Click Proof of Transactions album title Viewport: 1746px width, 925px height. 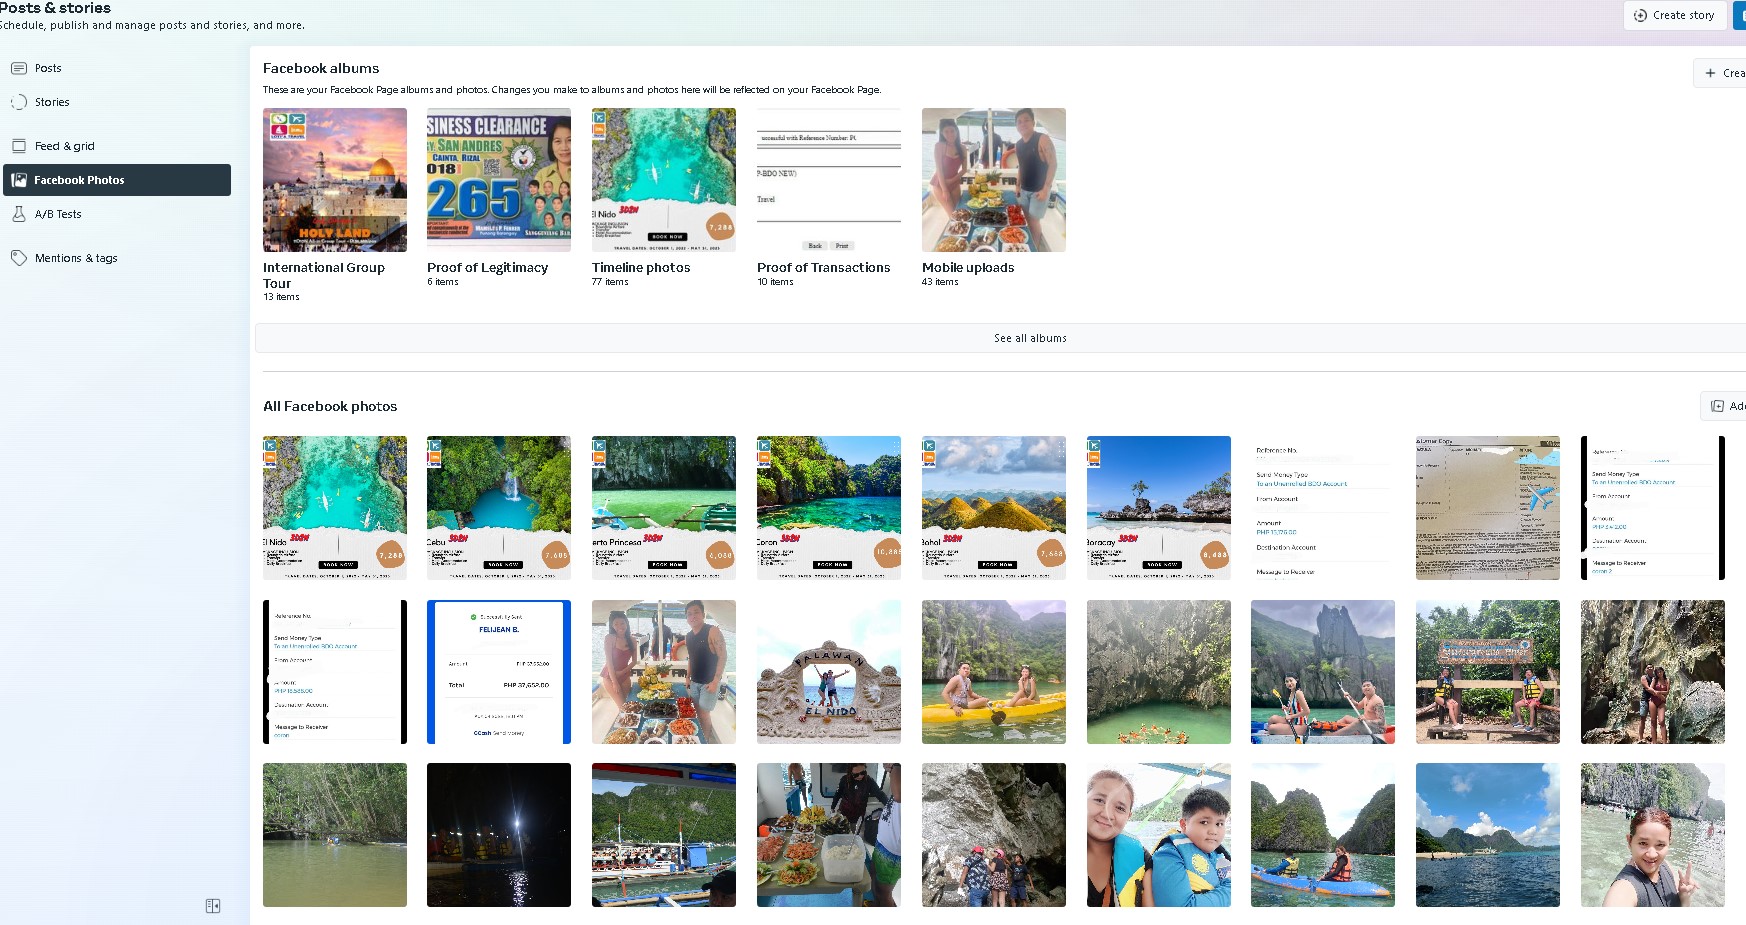coord(823,267)
